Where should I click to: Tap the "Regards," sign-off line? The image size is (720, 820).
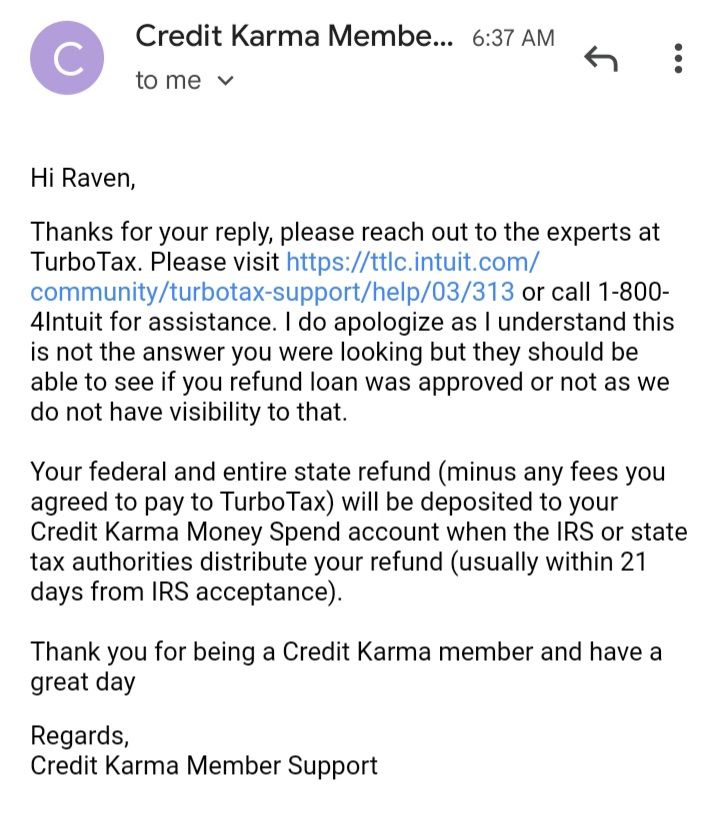(x=79, y=736)
